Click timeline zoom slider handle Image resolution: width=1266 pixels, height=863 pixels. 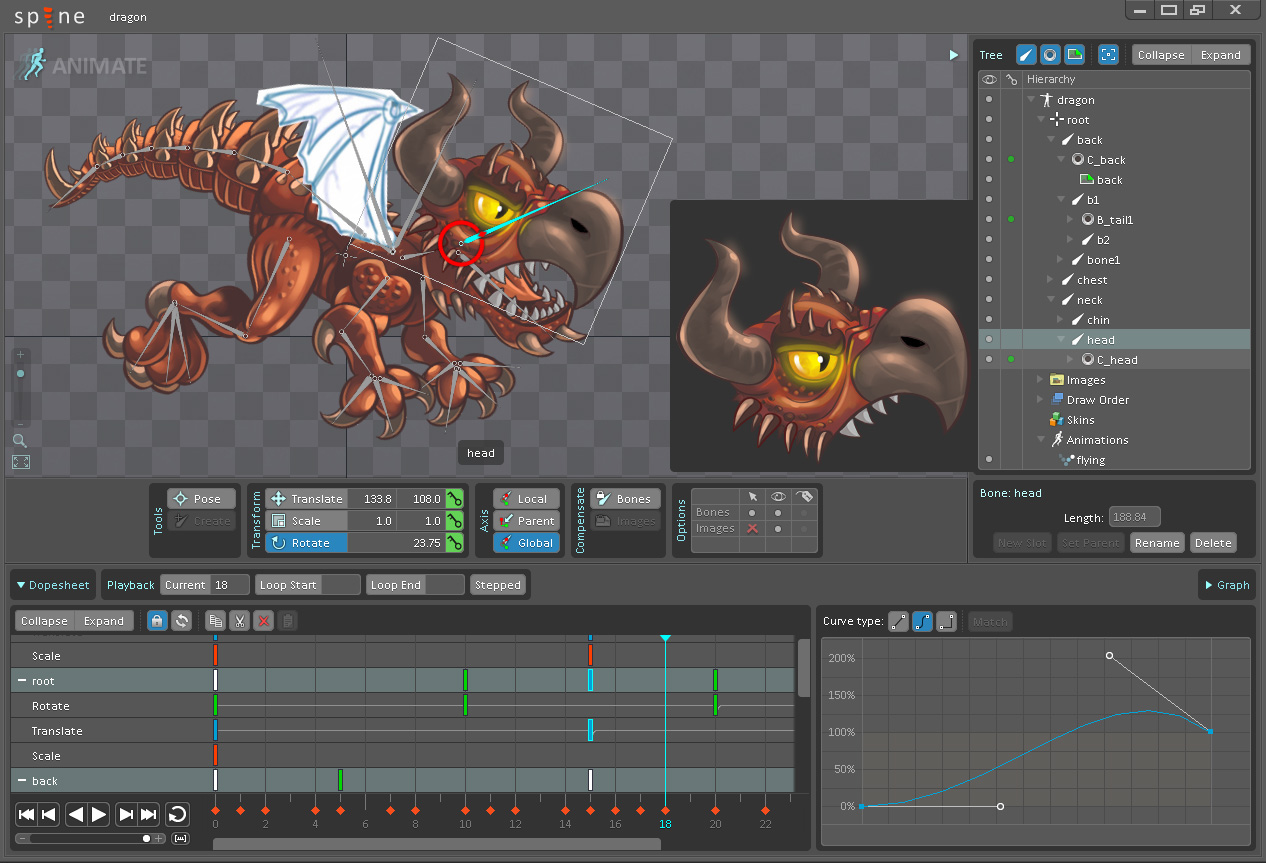pos(146,838)
